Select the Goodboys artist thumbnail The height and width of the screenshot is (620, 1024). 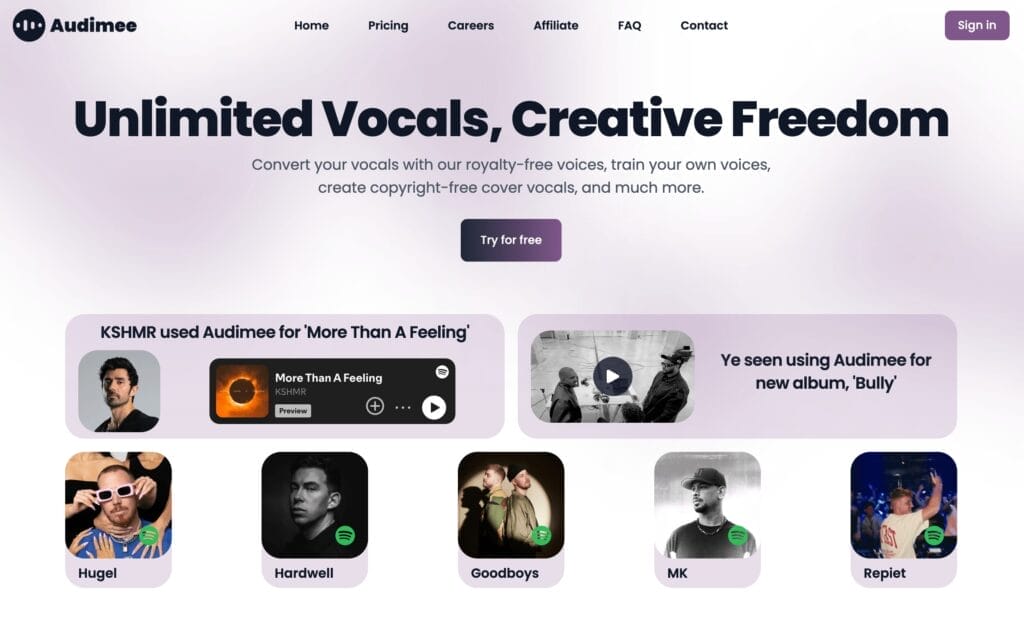click(x=511, y=505)
